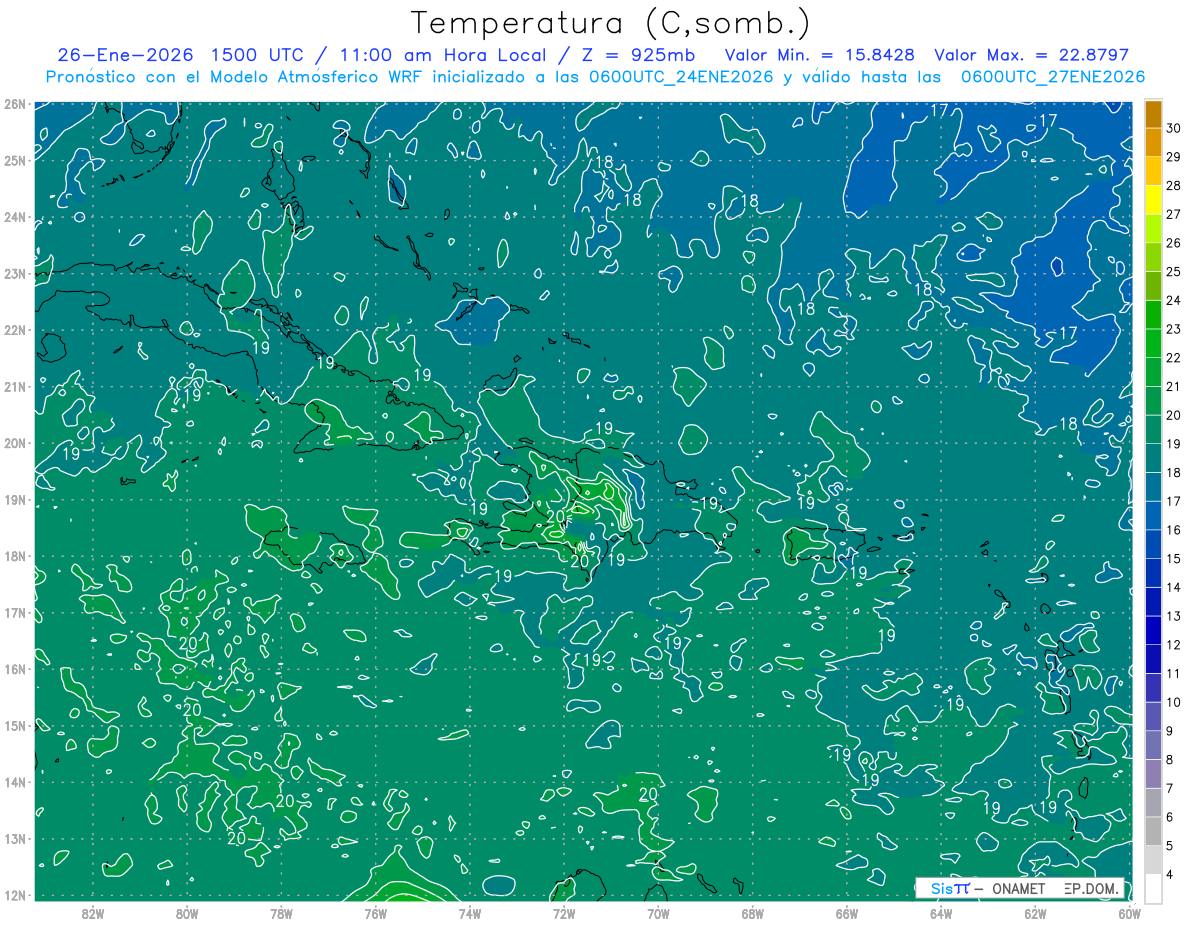Click the "26N" latitude axis label
1200x927 pixels.
tap(14, 103)
